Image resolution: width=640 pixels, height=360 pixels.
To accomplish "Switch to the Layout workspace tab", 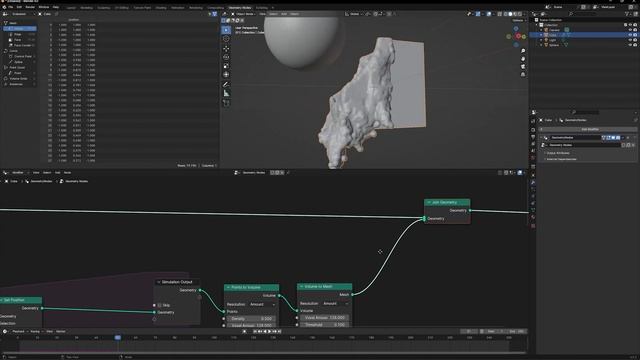I will 71,8.
